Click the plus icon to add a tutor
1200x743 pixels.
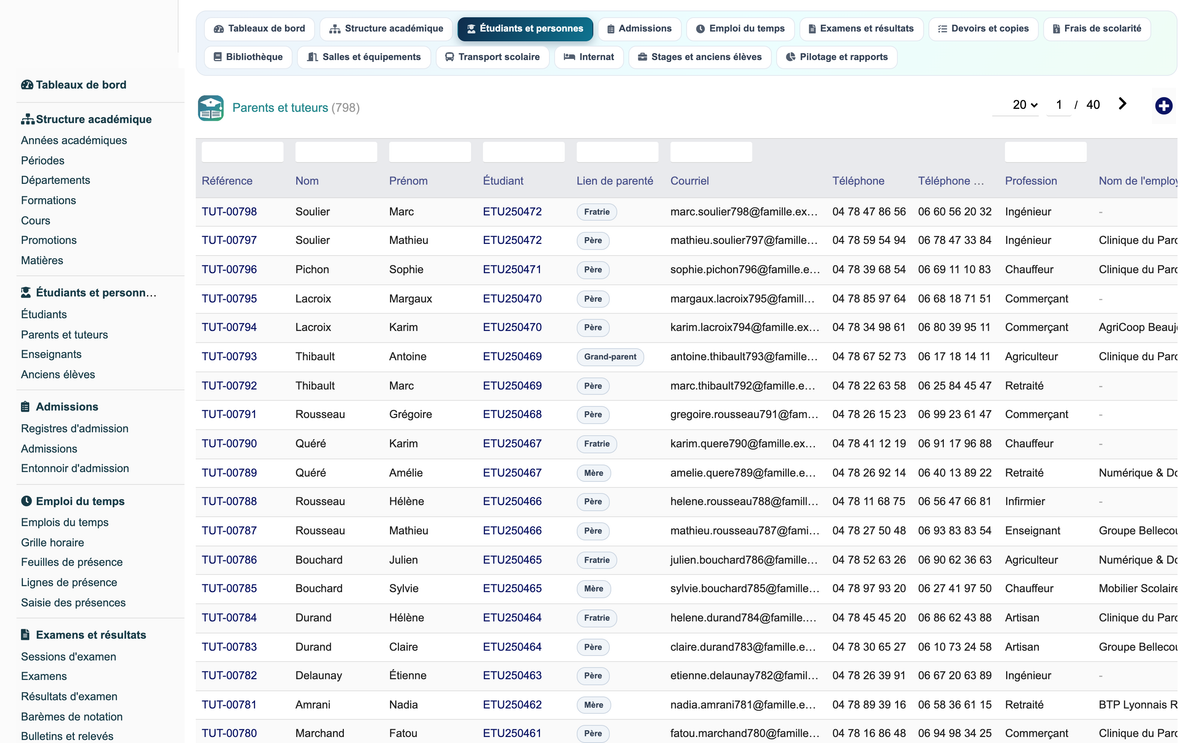[x=1163, y=106]
